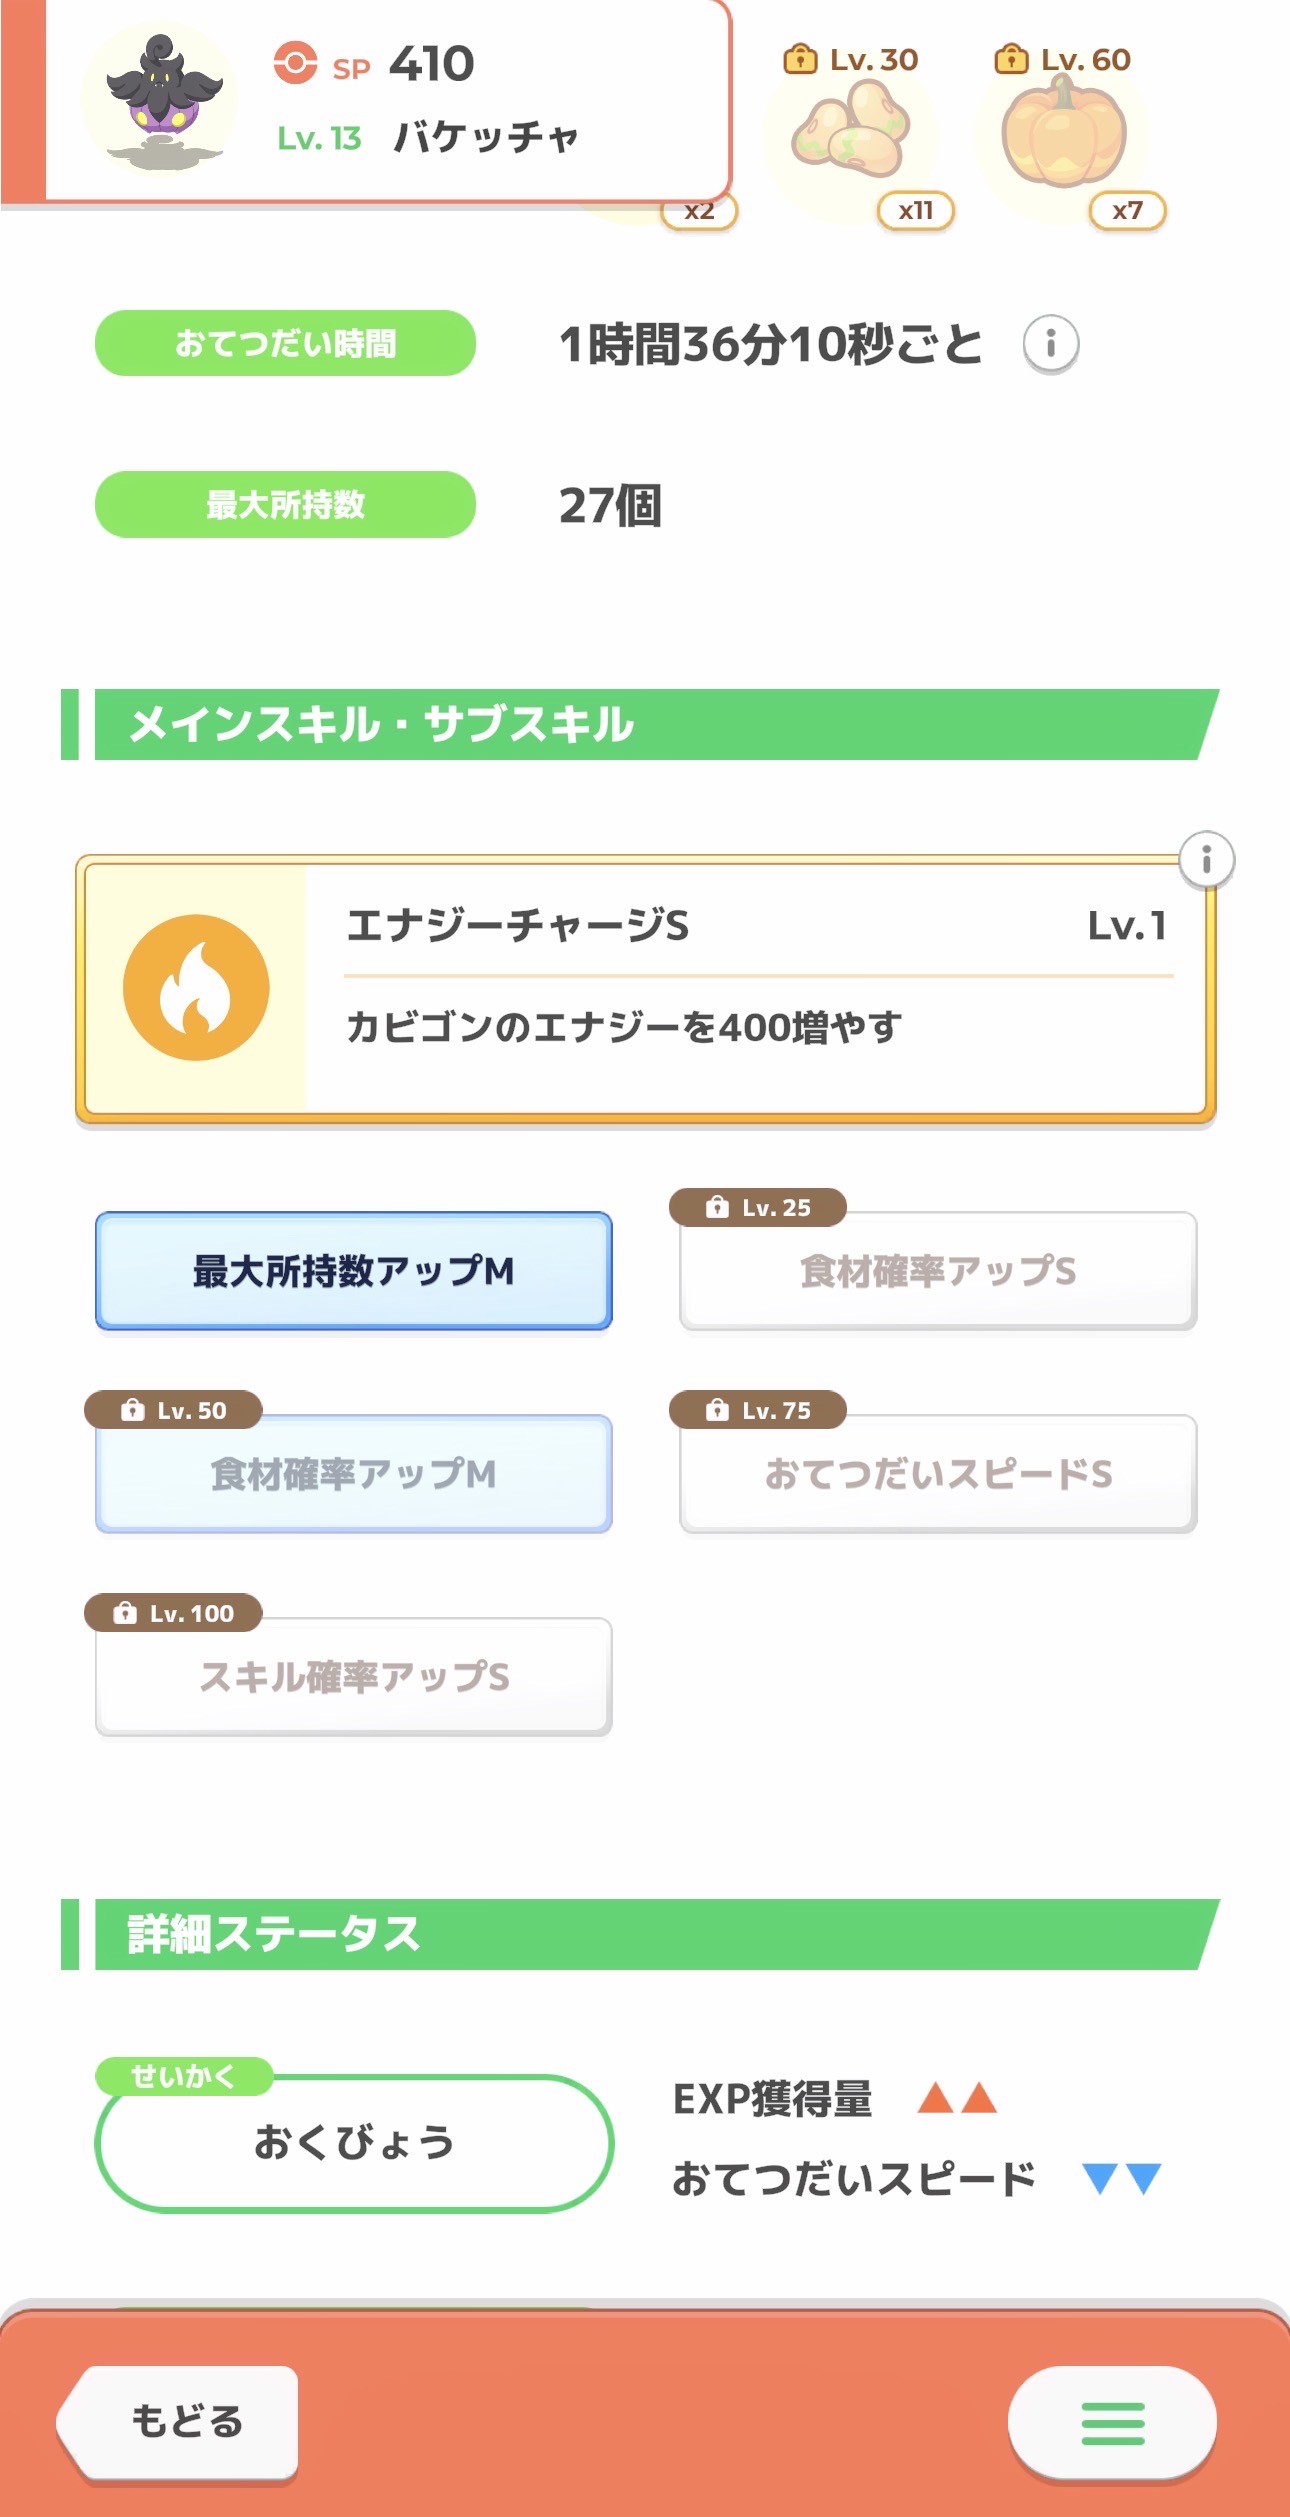Tap the メインスキル・サブスキル section header

[640, 724]
